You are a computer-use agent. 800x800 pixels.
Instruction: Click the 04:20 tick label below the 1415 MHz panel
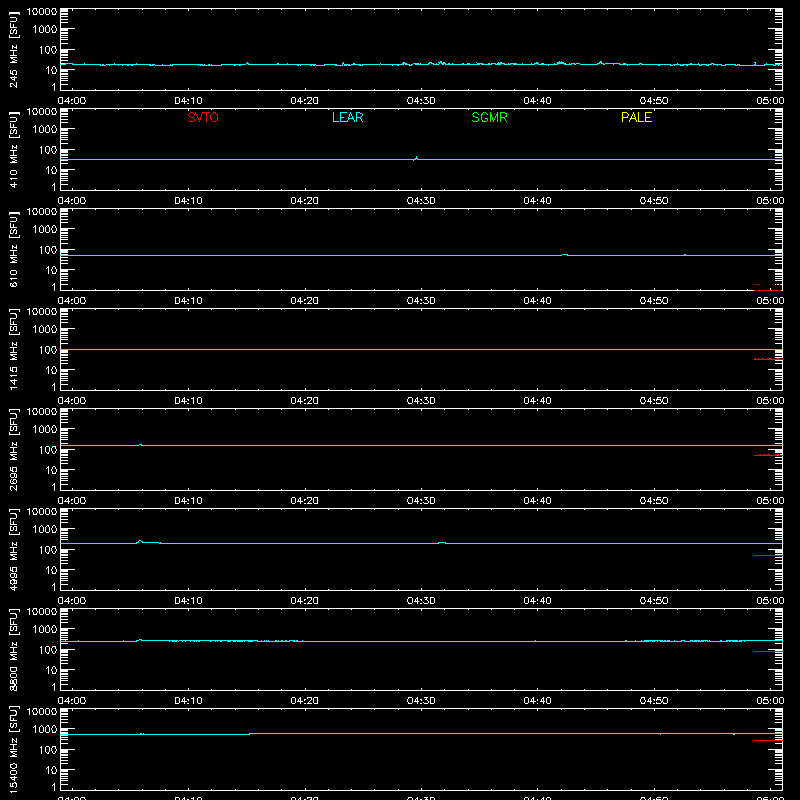point(305,401)
